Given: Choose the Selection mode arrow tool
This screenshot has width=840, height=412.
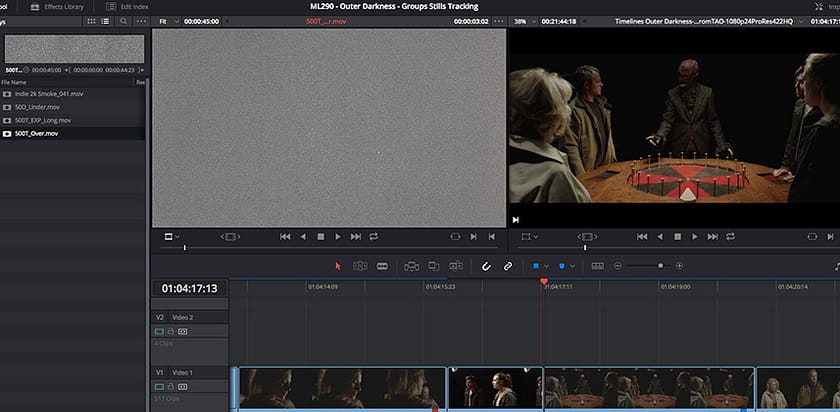Looking at the screenshot, I should pos(338,266).
